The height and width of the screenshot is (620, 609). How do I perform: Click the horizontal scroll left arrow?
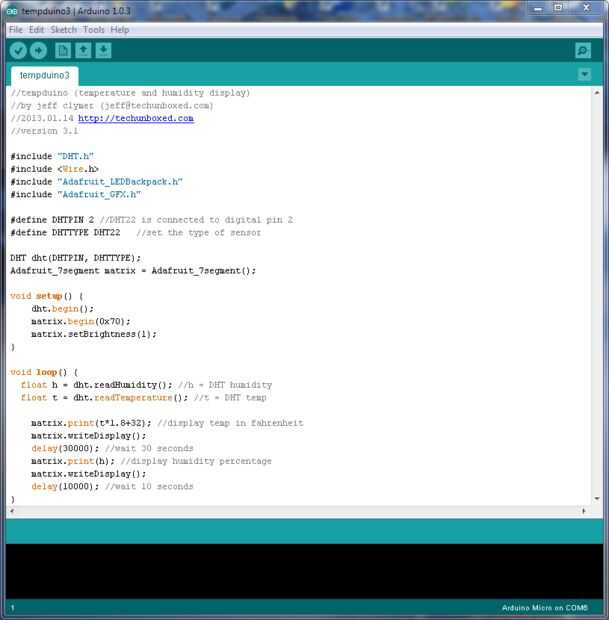[x=12, y=511]
